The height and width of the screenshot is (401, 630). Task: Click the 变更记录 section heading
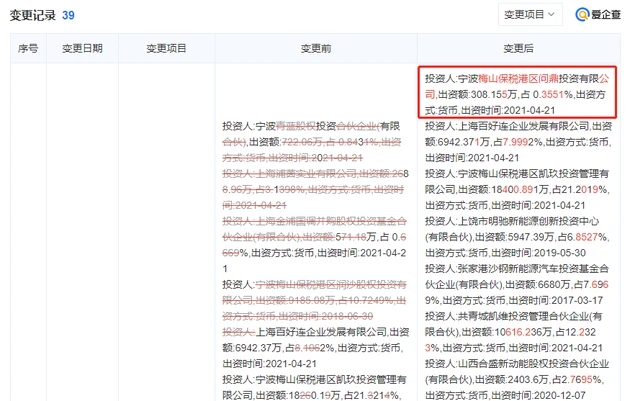[33, 15]
